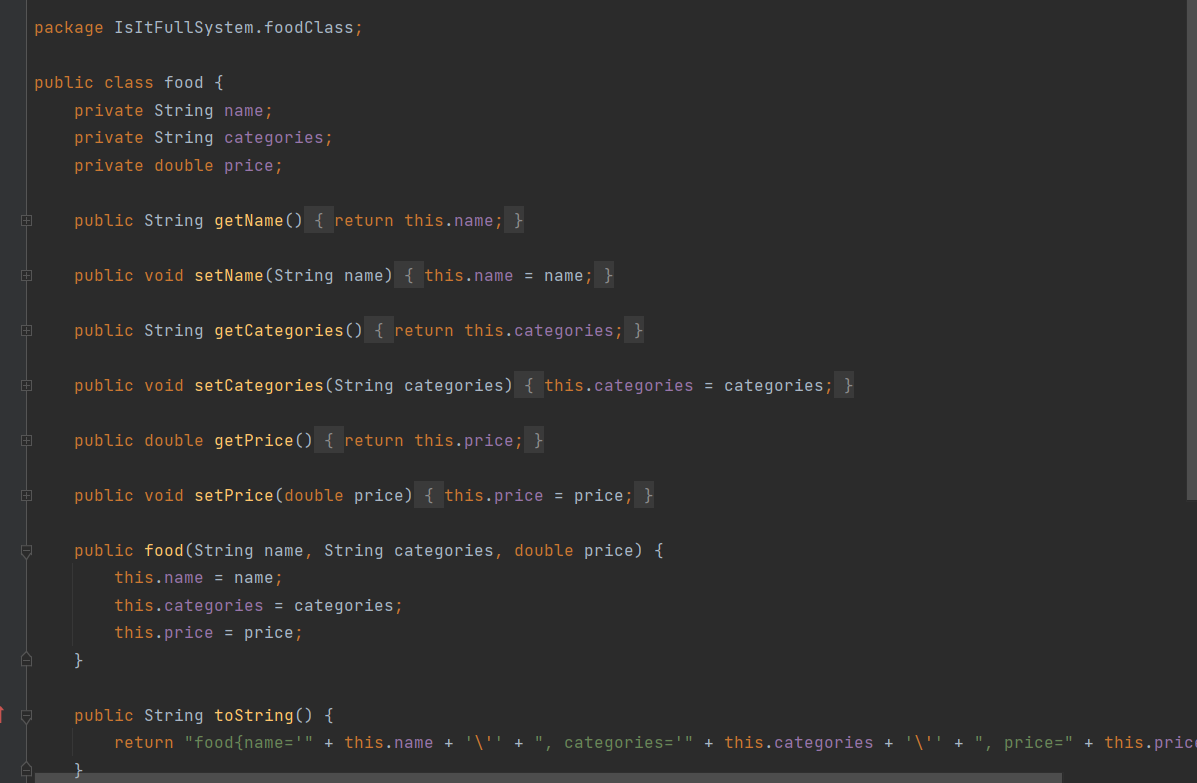Collapse the toString method using its gutter fold arrow
Image resolution: width=1197 pixels, height=783 pixels.
(26, 716)
